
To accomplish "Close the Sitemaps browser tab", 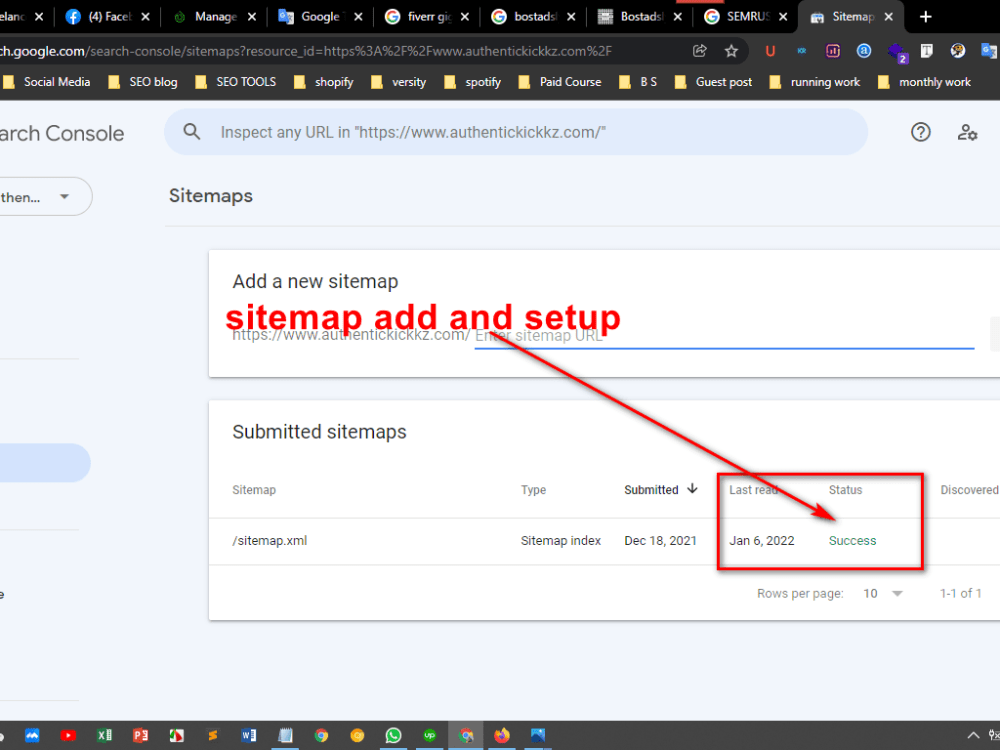I will (888, 17).
